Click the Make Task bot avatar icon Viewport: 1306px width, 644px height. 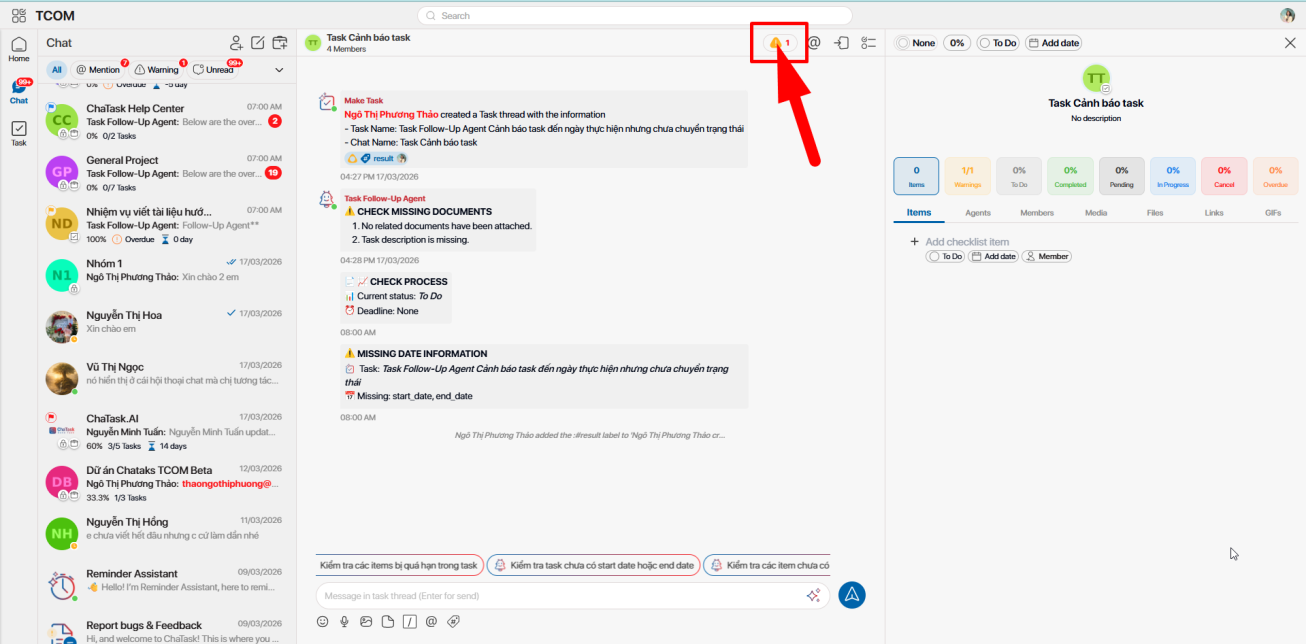tap(327, 102)
